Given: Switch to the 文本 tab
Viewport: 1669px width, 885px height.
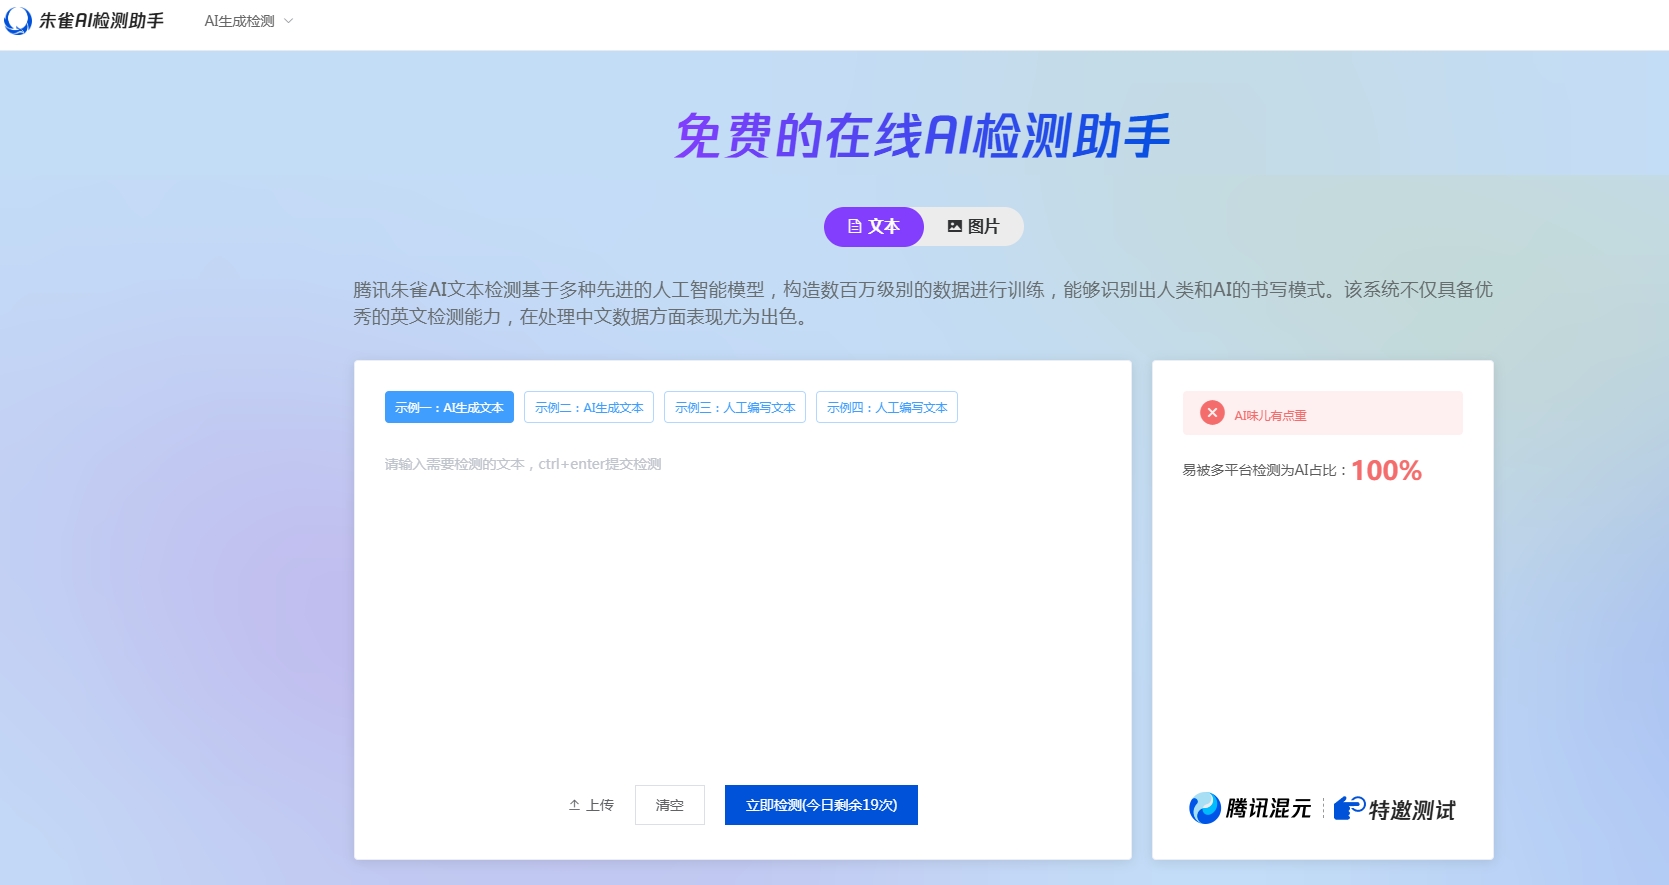Looking at the screenshot, I should pyautogui.click(x=873, y=226).
